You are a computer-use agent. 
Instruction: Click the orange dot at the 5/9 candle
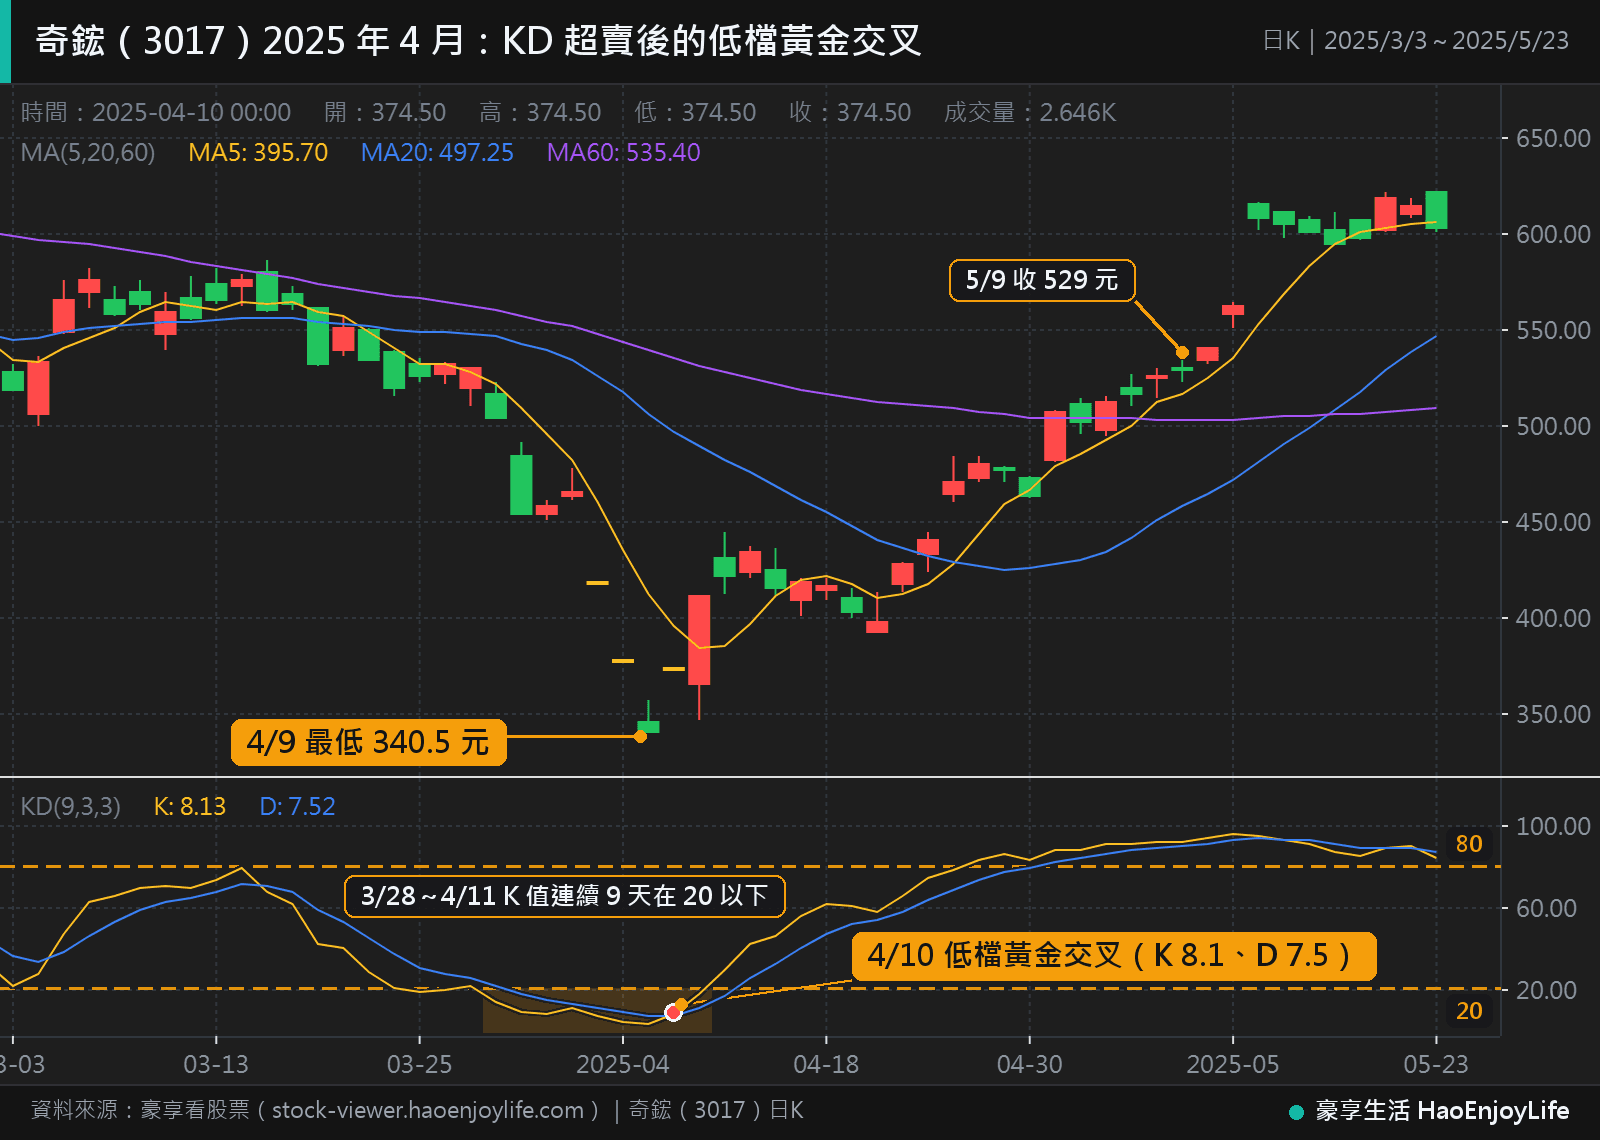[1182, 352]
